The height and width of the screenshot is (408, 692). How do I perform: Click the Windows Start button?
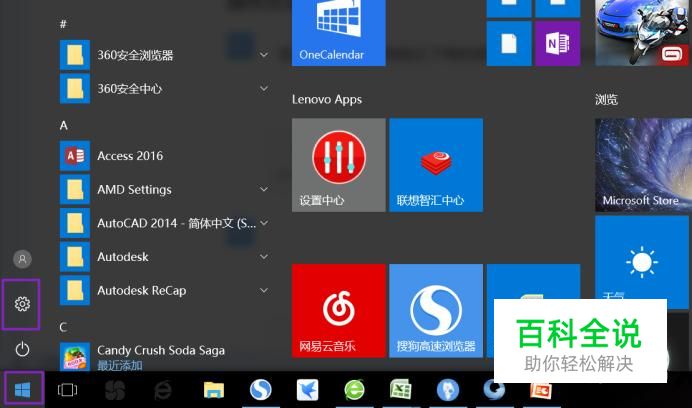(x=23, y=390)
